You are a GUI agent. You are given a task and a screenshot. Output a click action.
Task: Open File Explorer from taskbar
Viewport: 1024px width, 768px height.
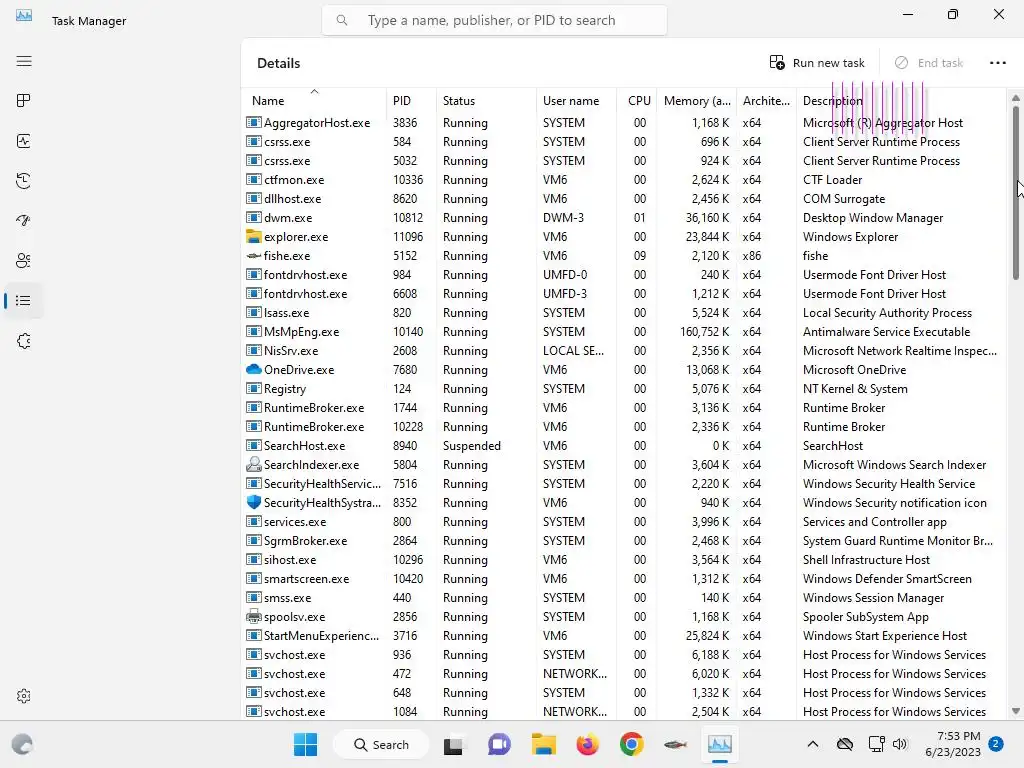tap(543, 744)
